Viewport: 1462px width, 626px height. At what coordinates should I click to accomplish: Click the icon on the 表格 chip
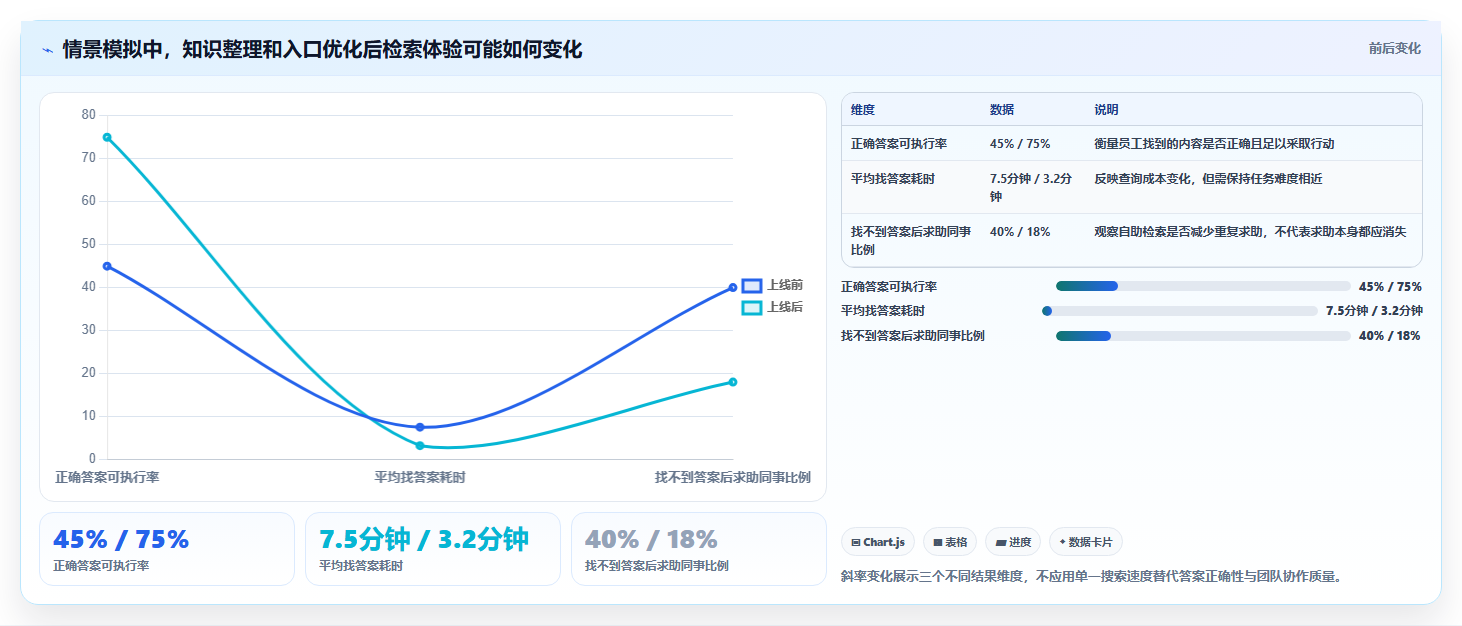pos(938,542)
